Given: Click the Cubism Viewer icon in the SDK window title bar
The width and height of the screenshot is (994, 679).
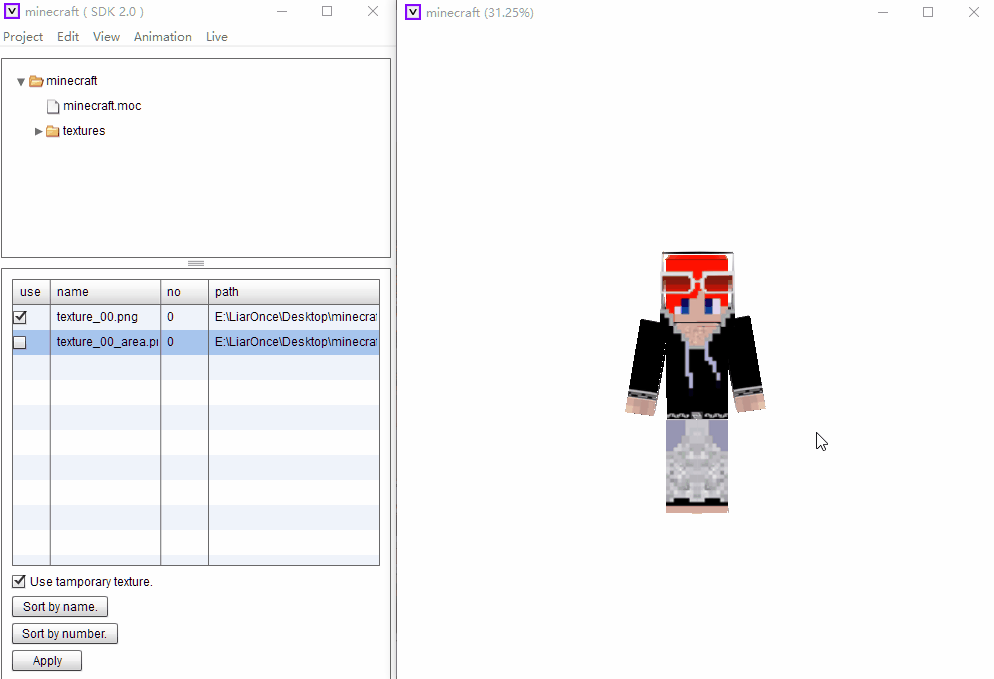Looking at the screenshot, I should pos(11,11).
